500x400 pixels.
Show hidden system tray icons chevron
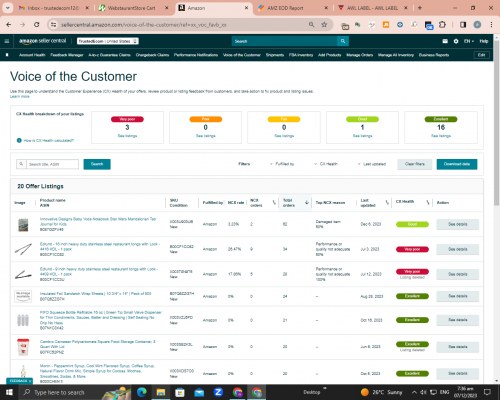(414, 392)
